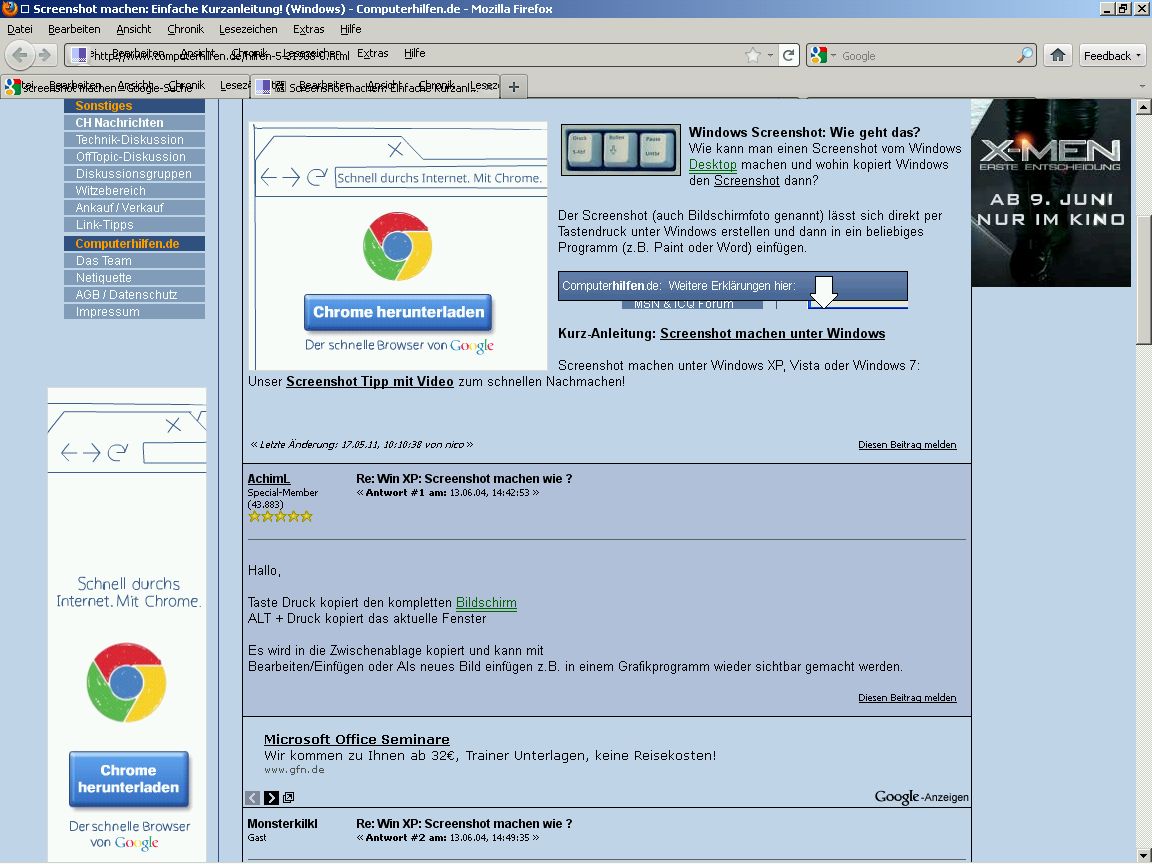Viewport: 1152px width, 864px height.
Task: Click Diesen Beitrag melden under first post
Action: 907,444
